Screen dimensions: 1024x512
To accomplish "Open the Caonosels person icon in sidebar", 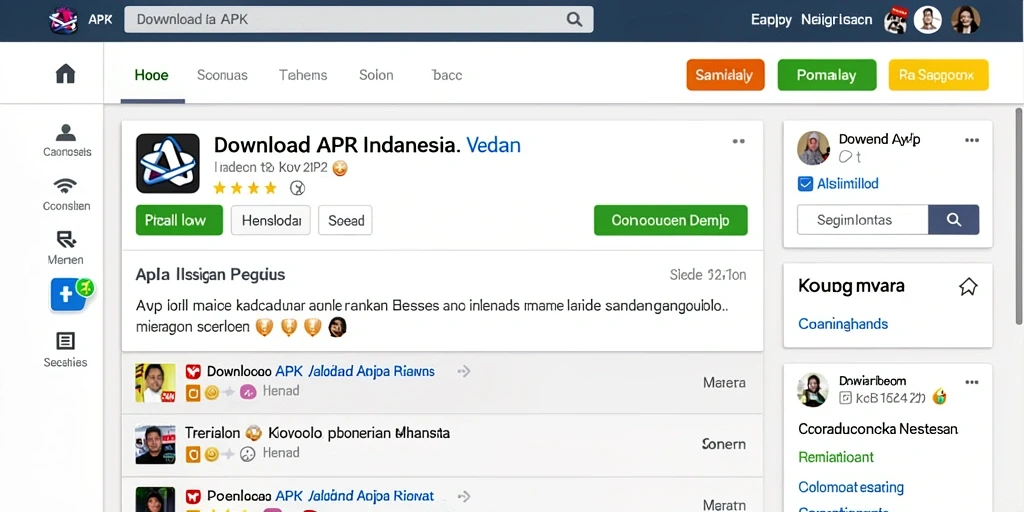I will pyautogui.click(x=66, y=133).
